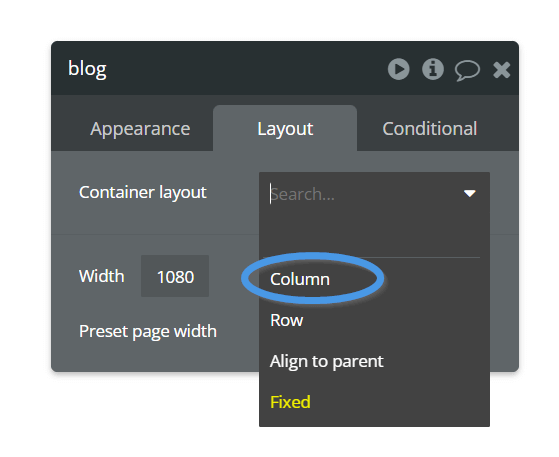Collapse the container layout dropdown arrow
The image size is (559, 457).
(x=470, y=193)
